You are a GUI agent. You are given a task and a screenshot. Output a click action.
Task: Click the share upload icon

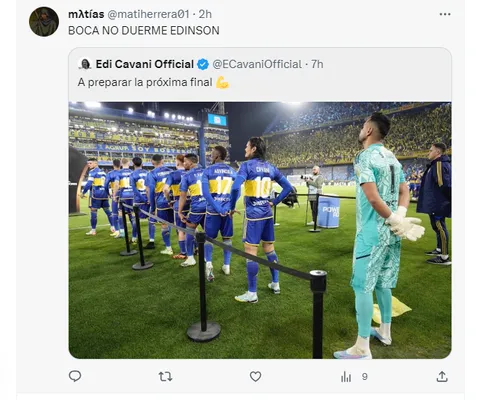[442, 376]
